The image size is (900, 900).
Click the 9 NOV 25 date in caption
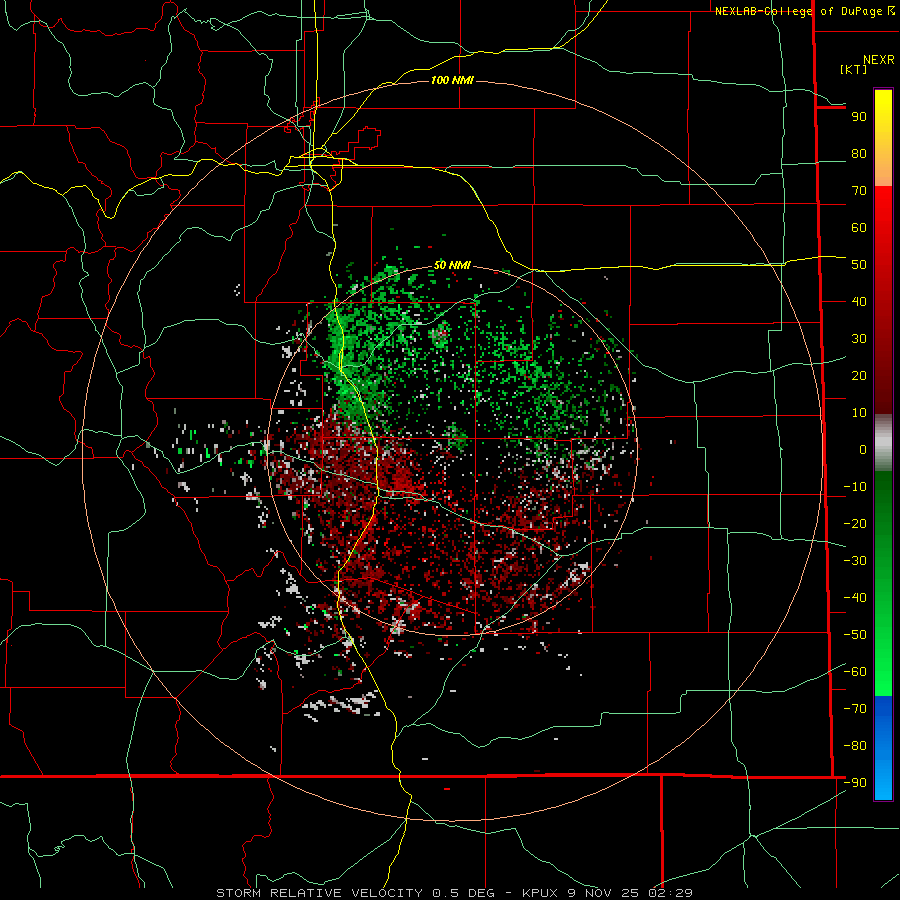coord(603,893)
